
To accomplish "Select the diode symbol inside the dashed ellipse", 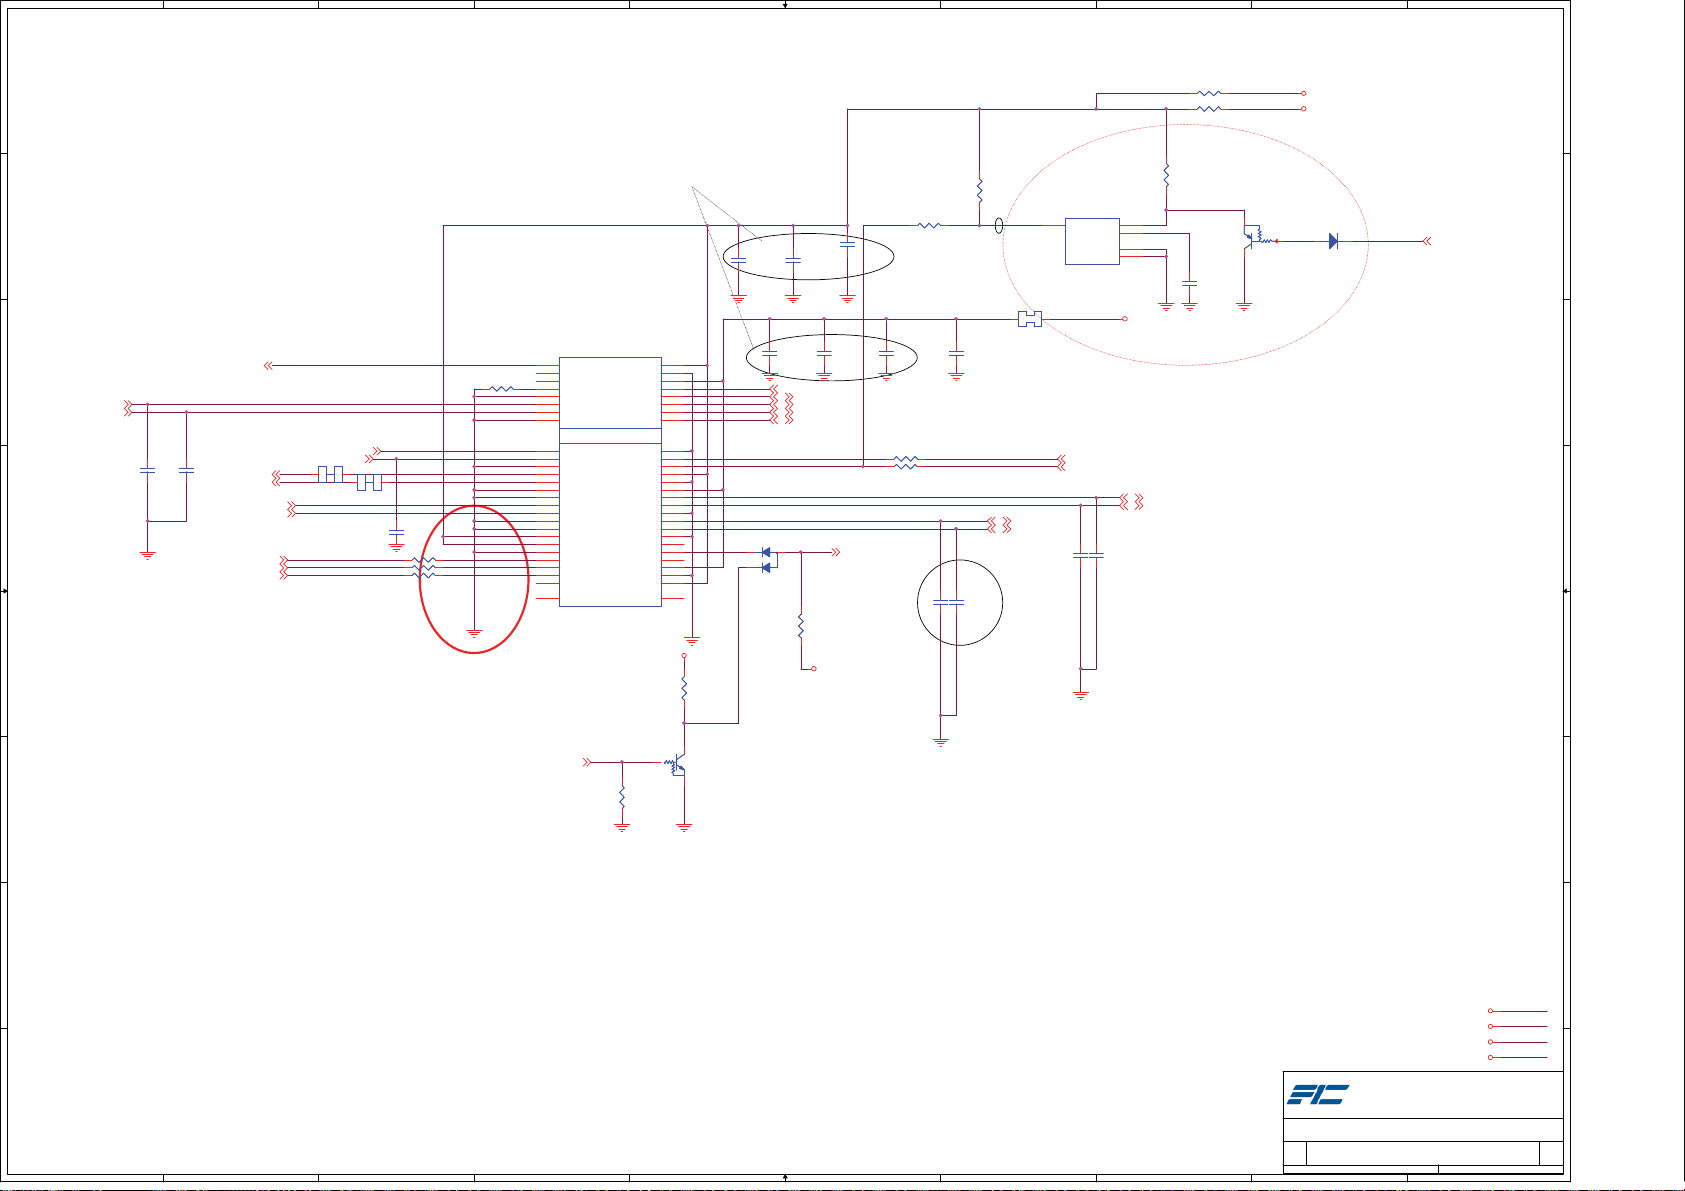I will pos(1333,241).
